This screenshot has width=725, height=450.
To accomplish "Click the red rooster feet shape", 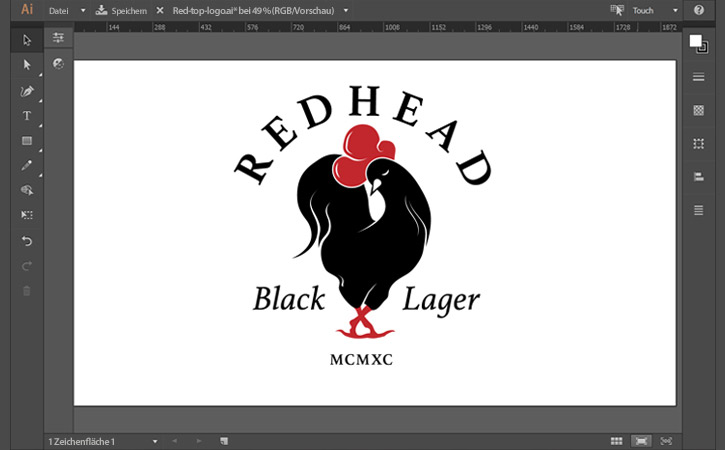I will pos(364,322).
